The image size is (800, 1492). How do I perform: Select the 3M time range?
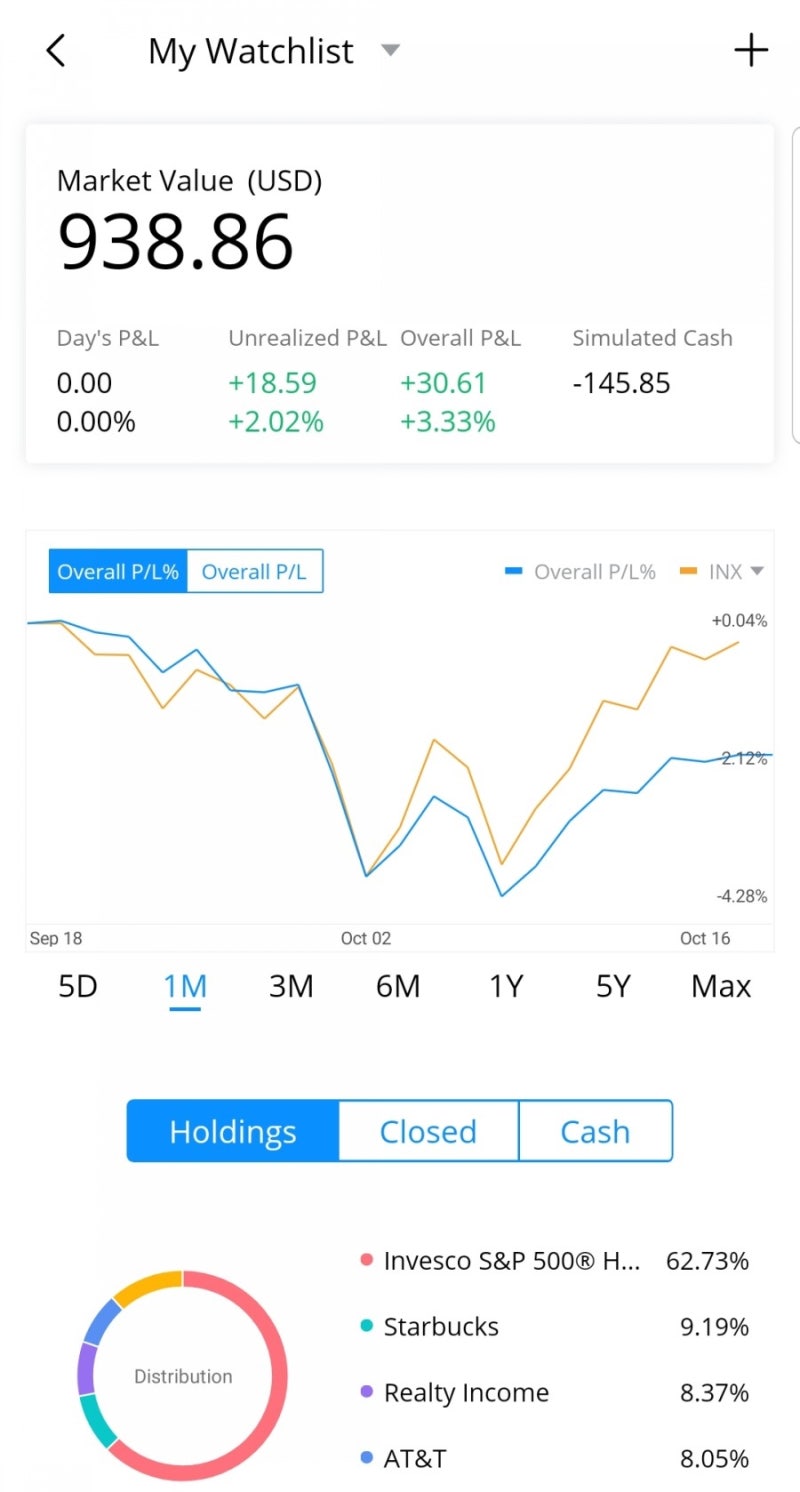pyautogui.click(x=291, y=986)
